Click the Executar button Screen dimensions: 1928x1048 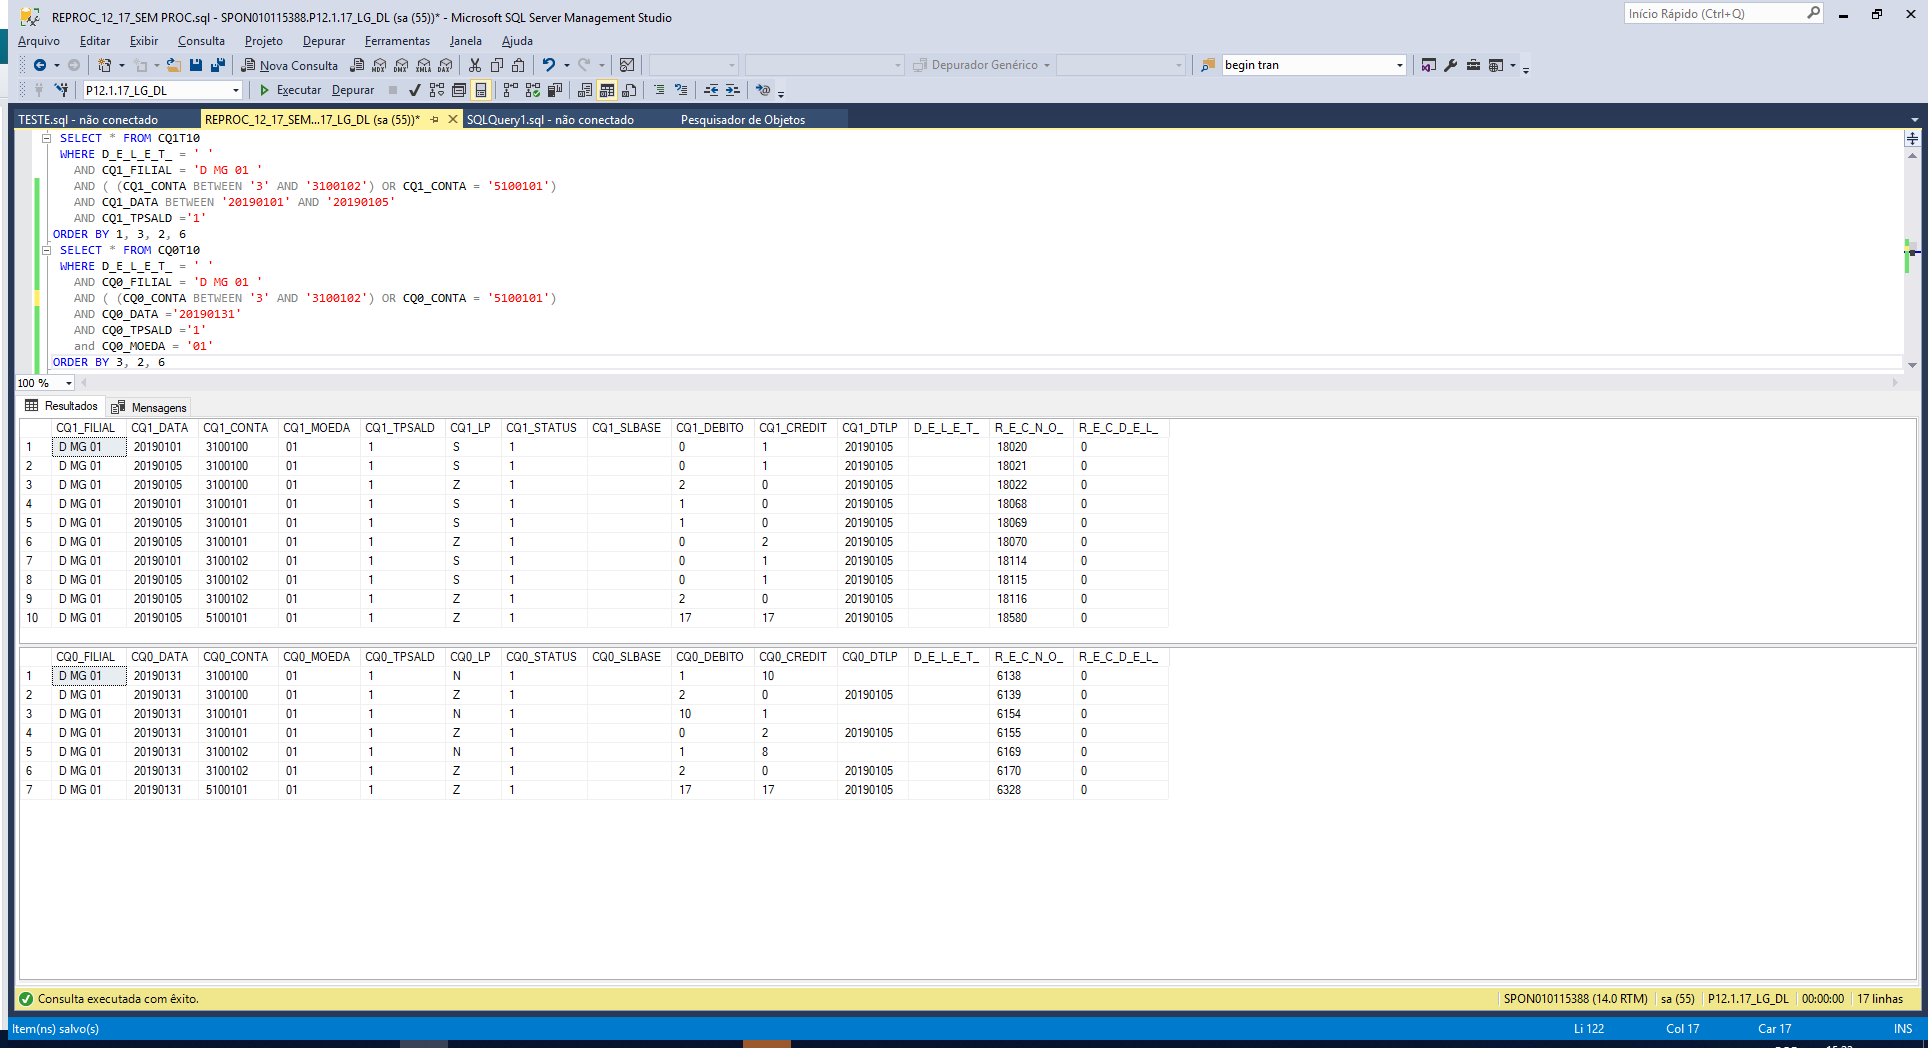290,90
